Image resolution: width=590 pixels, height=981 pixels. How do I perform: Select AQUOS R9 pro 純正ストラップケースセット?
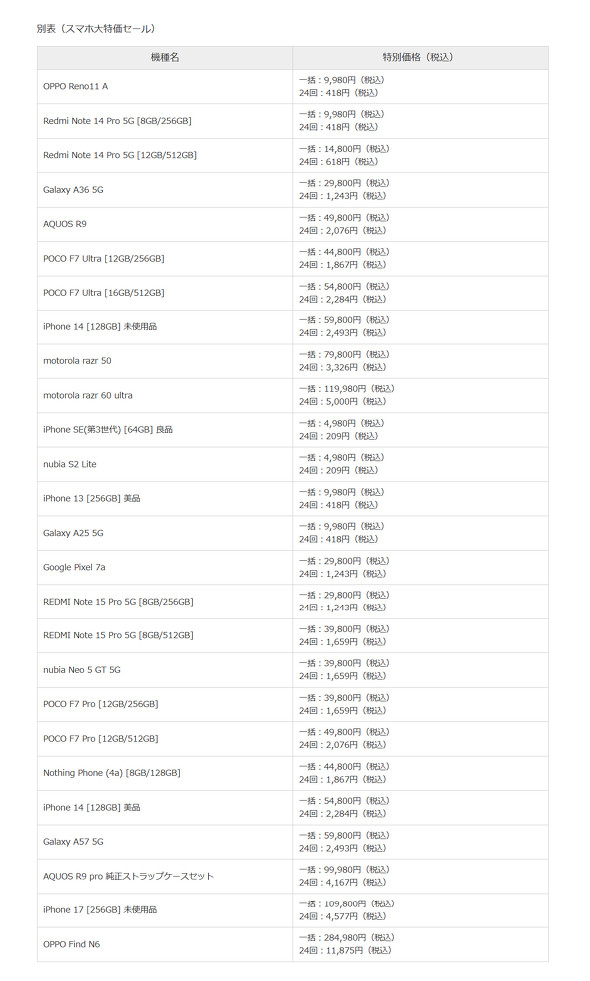coord(128,877)
